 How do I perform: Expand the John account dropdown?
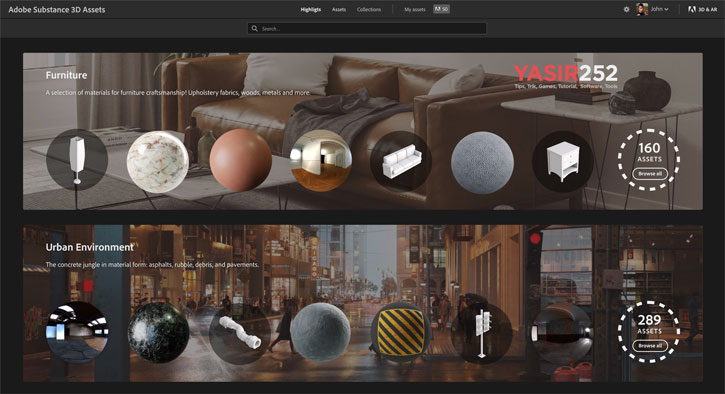click(659, 9)
